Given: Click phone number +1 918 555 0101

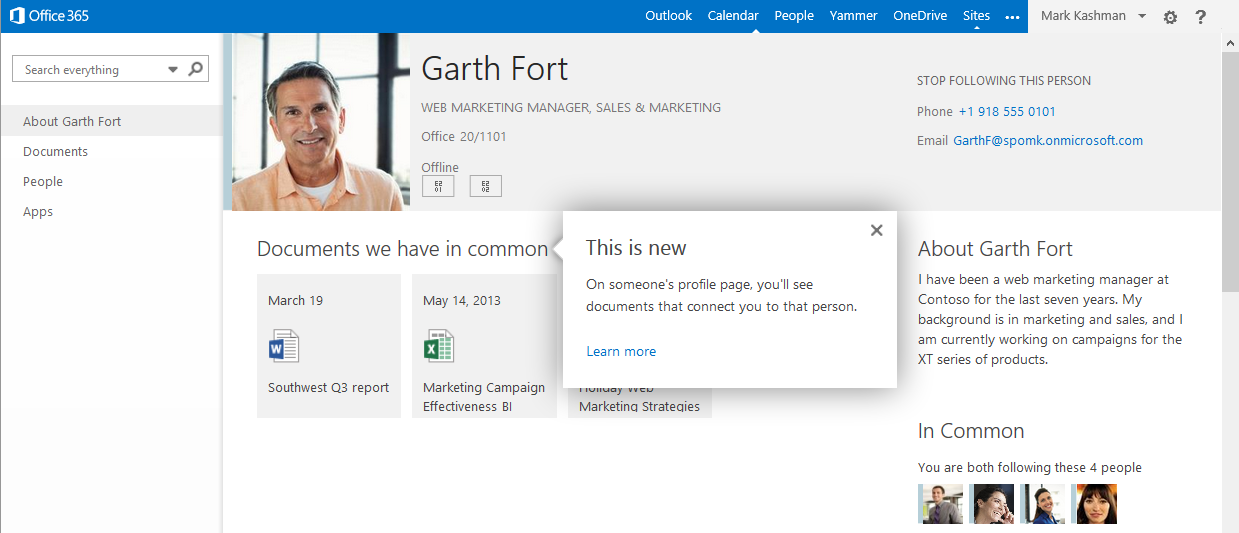Looking at the screenshot, I should [x=1007, y=111].
